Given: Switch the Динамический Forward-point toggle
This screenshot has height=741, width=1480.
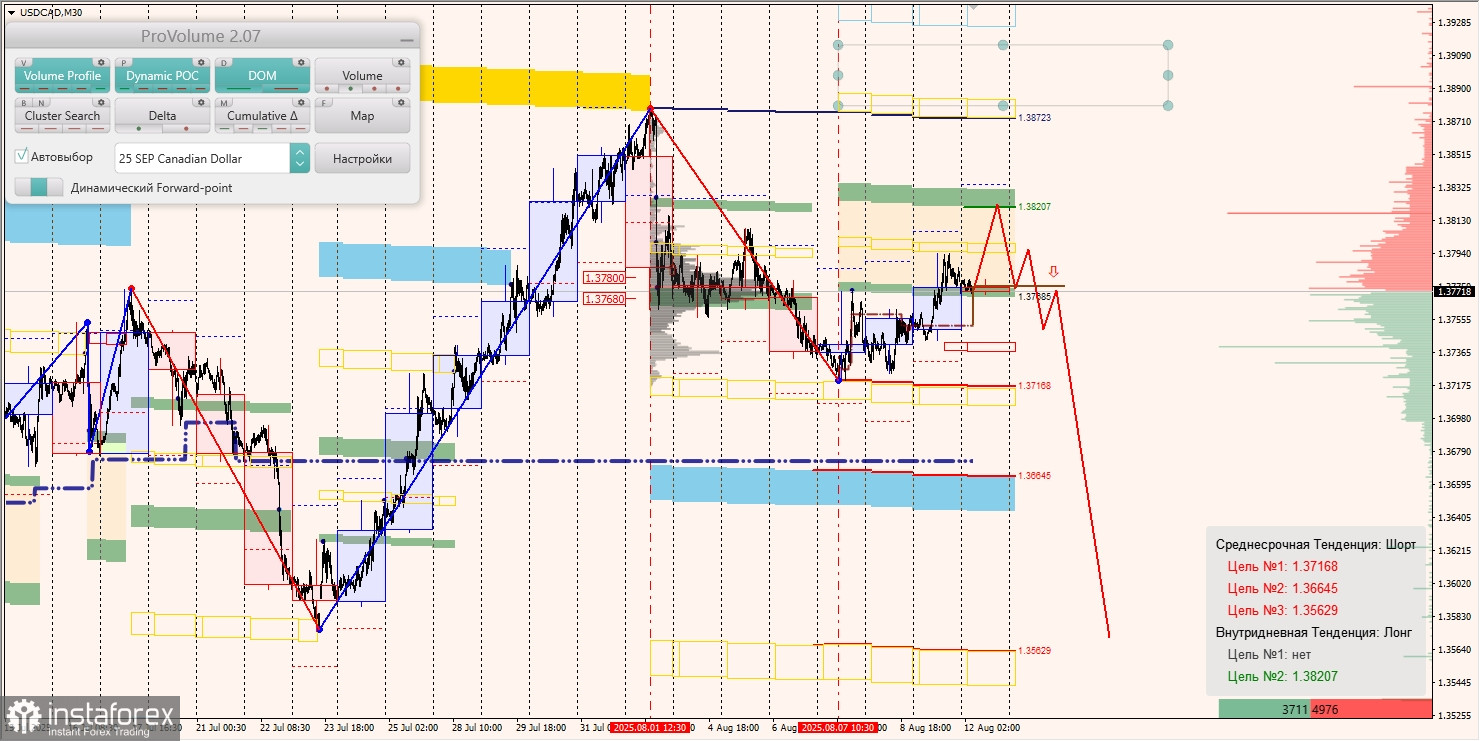Looking at the screenshot, I should click(39, 187).
